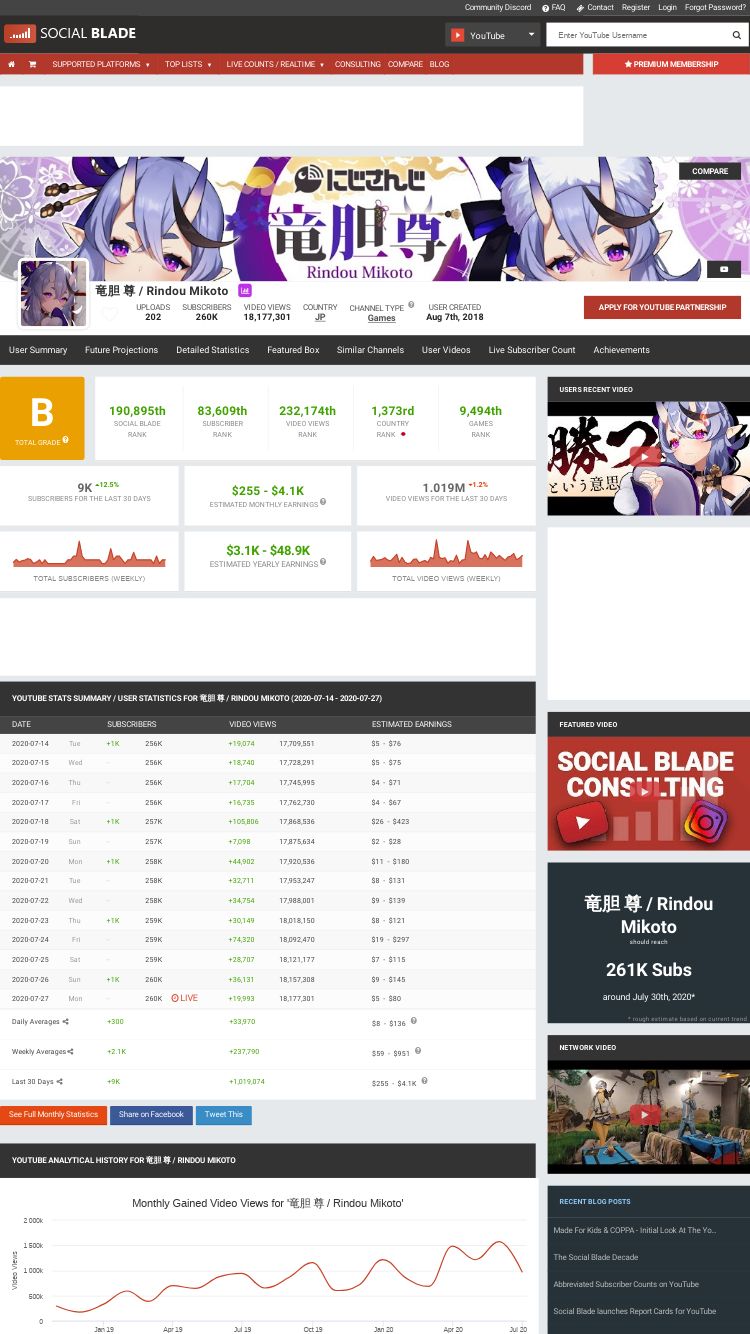Click share icon beside Daily Averages
This screenshot has height=1334, width=750.
[66, 1022]
